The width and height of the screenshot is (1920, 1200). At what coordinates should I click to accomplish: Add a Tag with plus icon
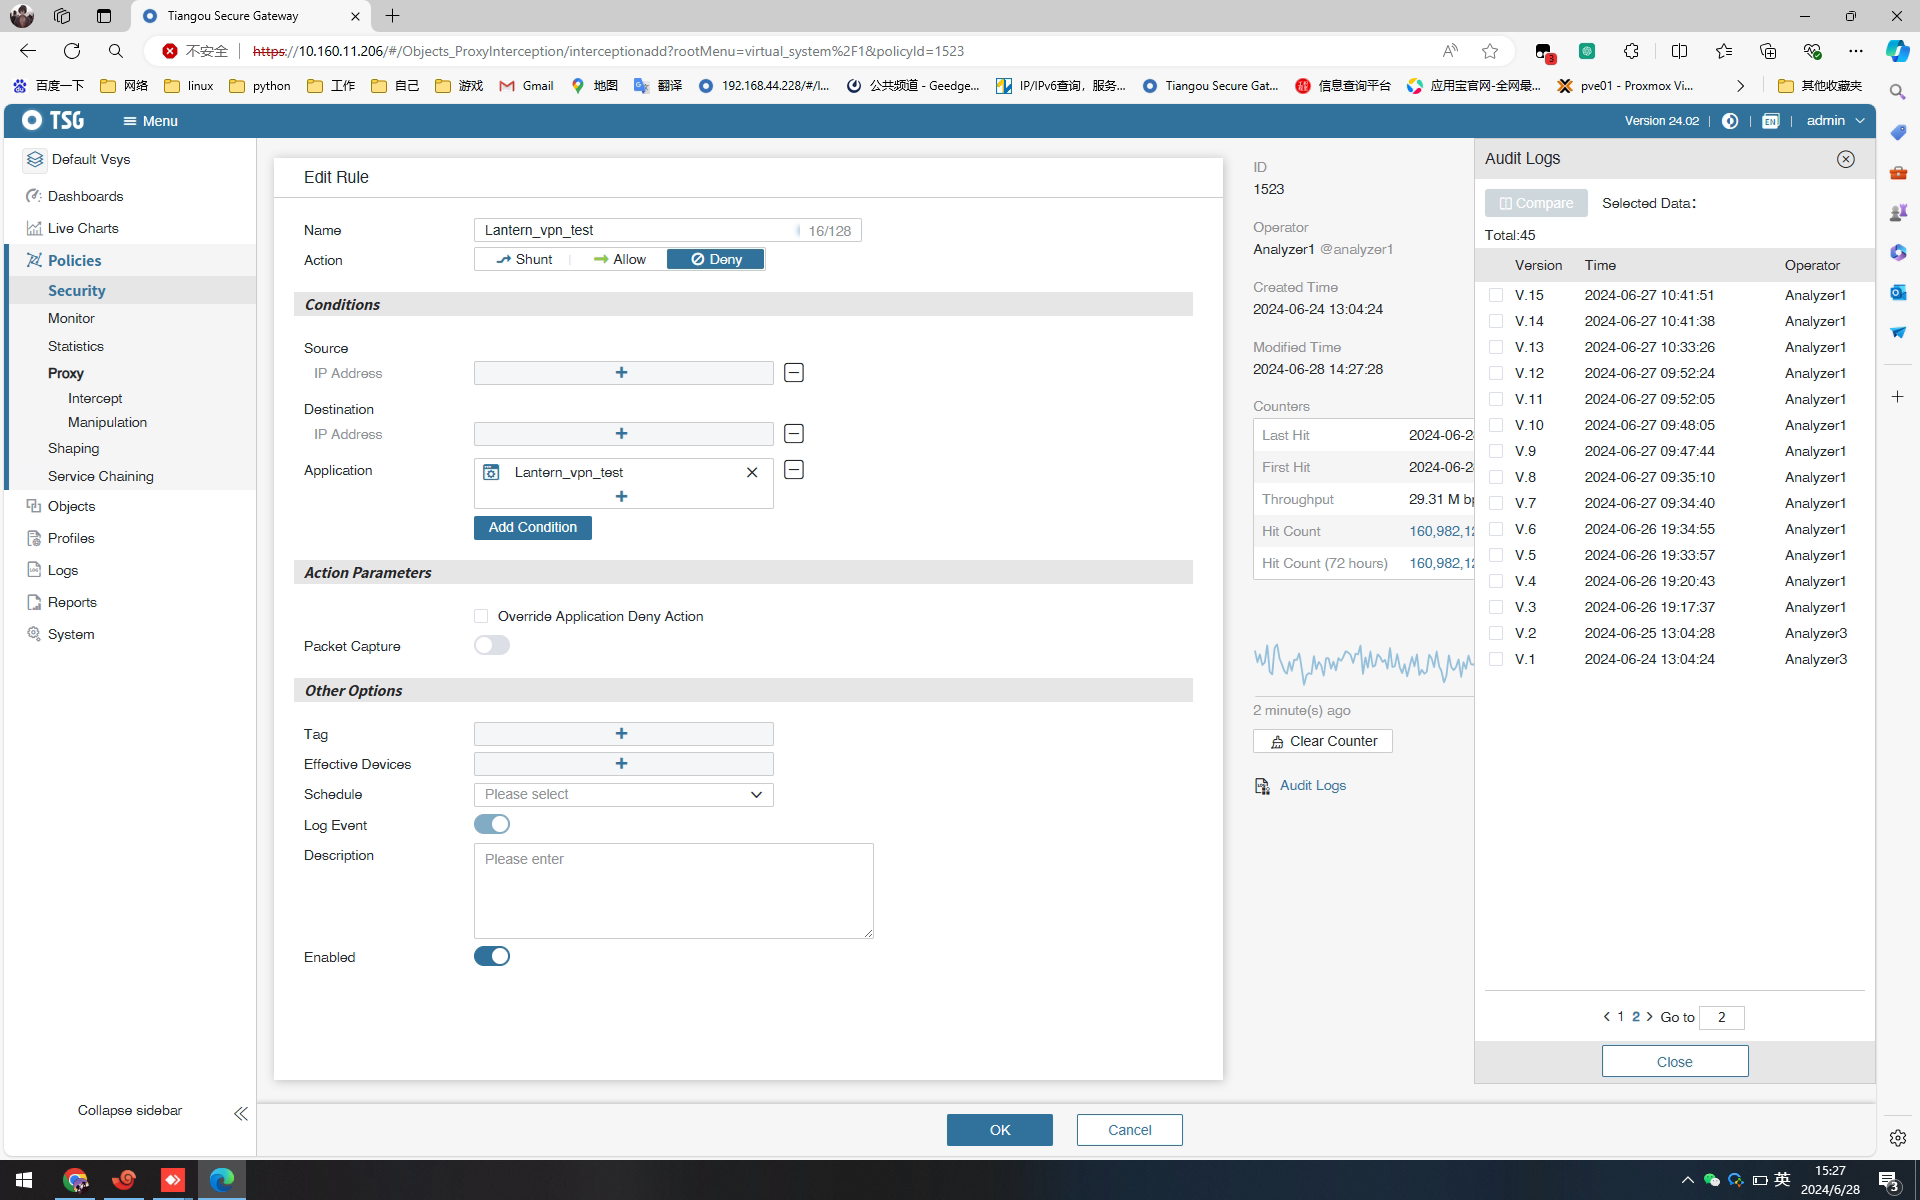(x=622, y=734)
